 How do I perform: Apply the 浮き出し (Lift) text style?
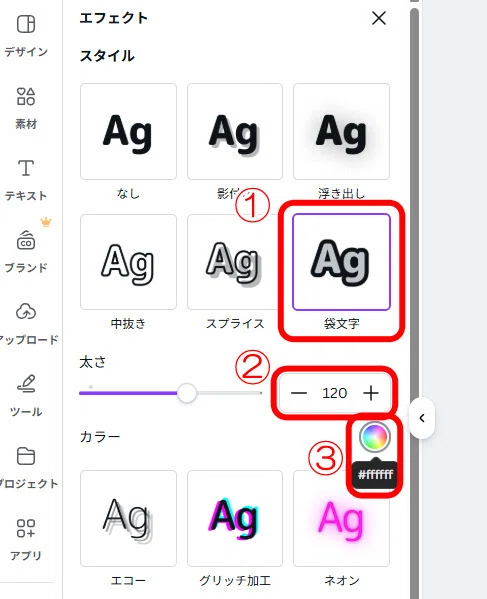pos(341,131)
